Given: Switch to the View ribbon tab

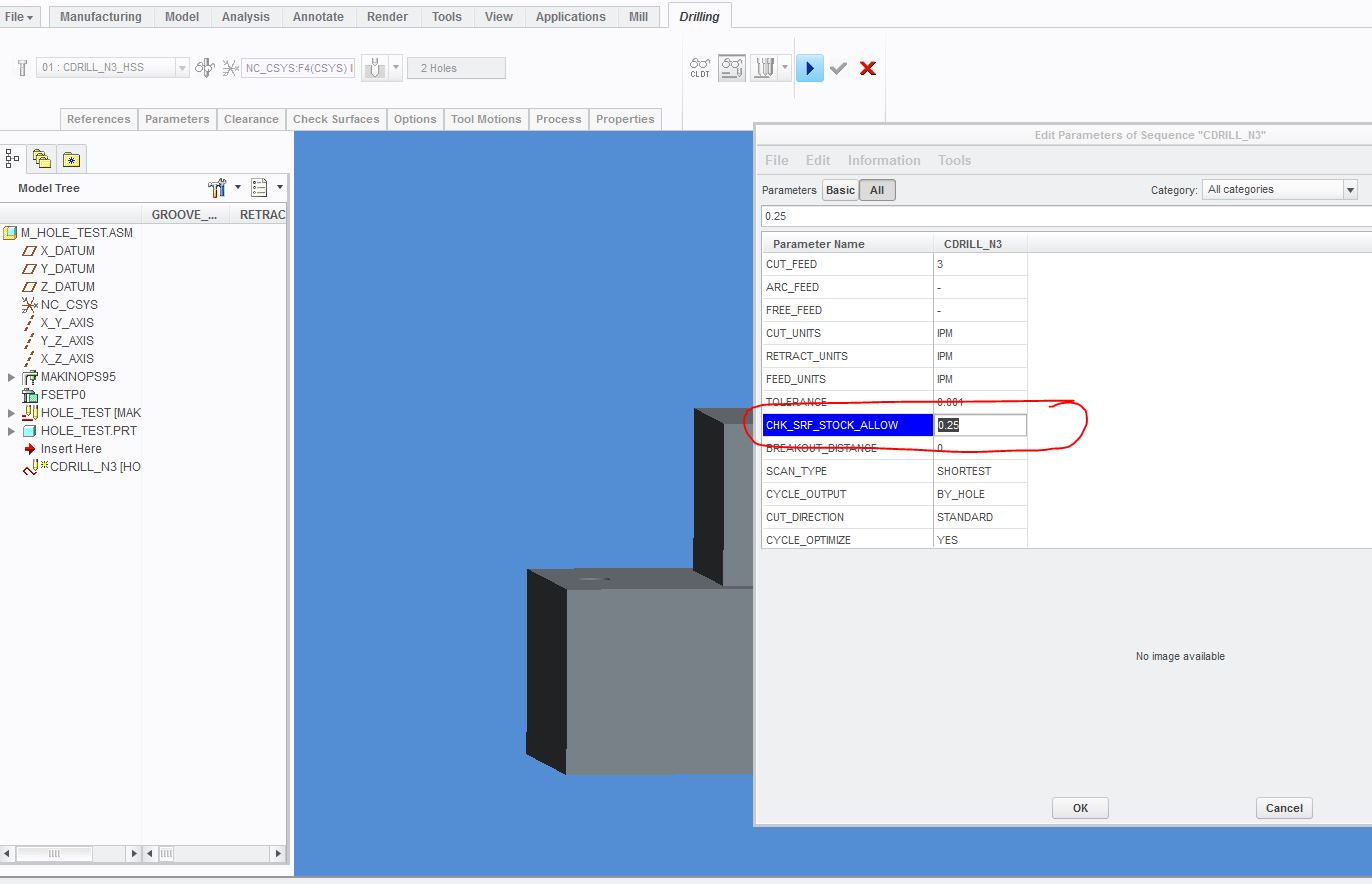Looking at the screenshot, I should tap(499, 17).
